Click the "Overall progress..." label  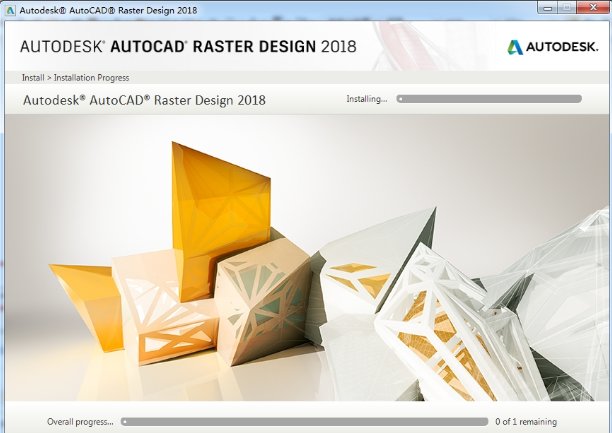point(80,422)
